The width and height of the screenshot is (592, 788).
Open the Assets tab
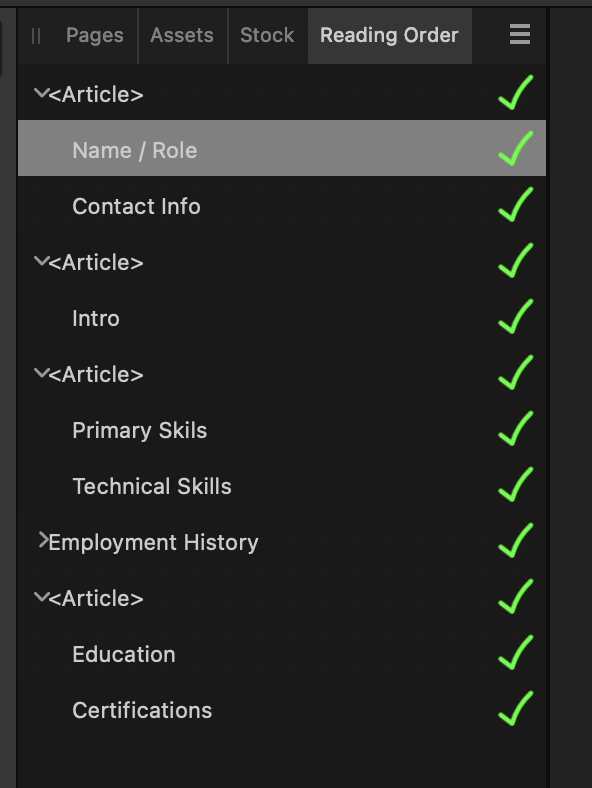click(x=182, y=35)
